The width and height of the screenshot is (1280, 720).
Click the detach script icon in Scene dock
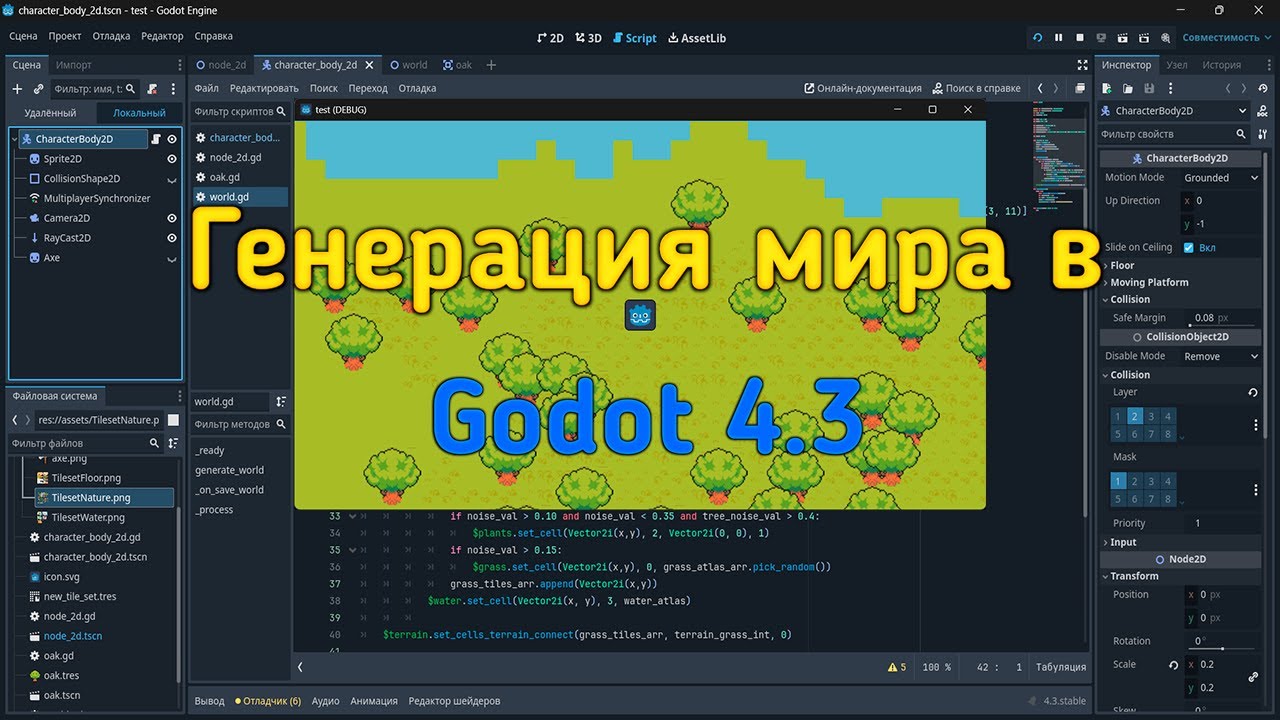pyautogui.click(x=152, y=89)
